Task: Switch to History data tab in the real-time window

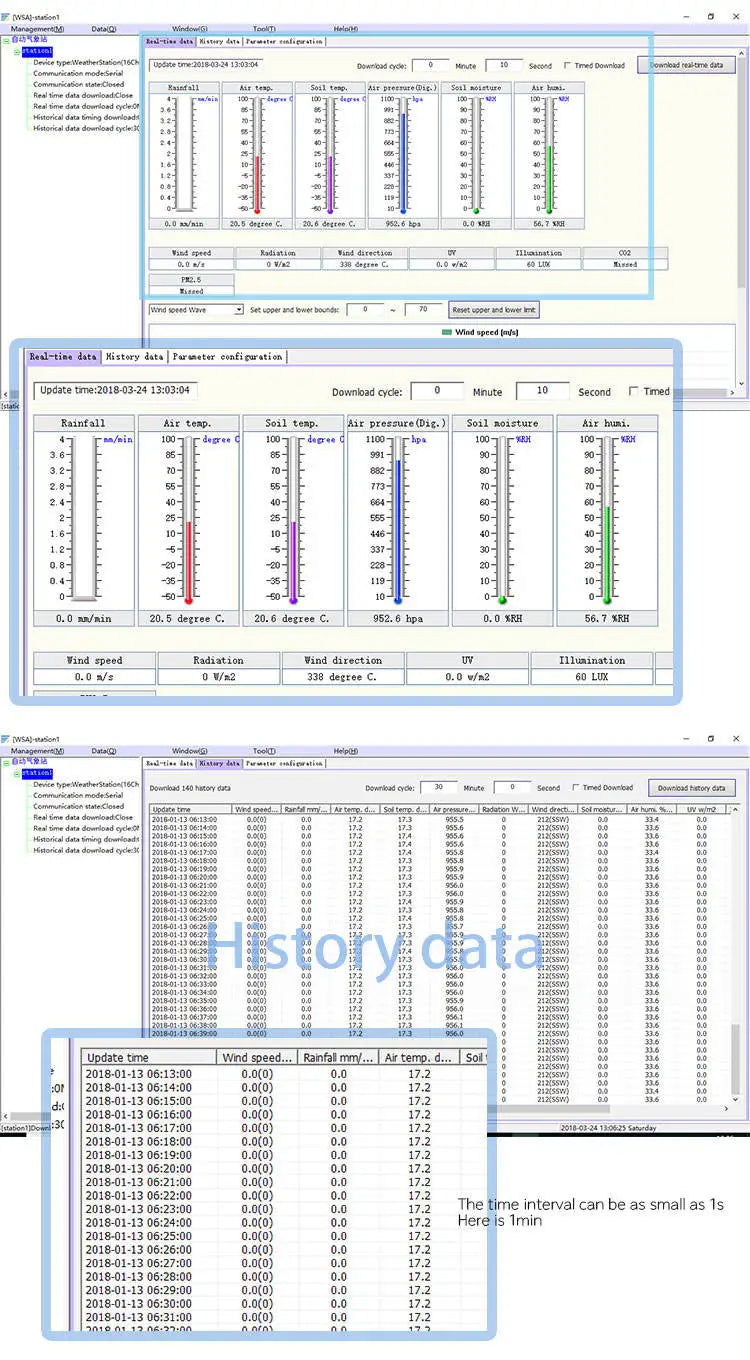Action: coord(219,41)
